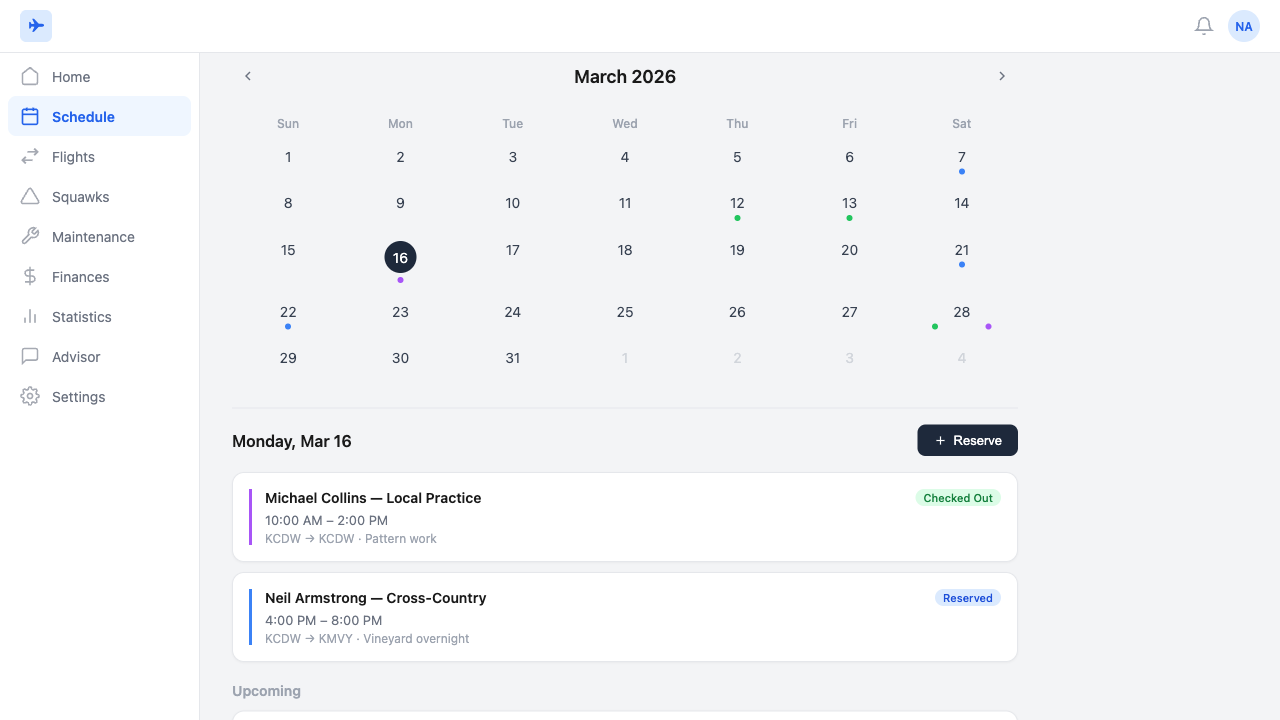The image size is (1280, 720).
Task: Click the Statistics bar chart icon
Action: (x=31, y=316)
